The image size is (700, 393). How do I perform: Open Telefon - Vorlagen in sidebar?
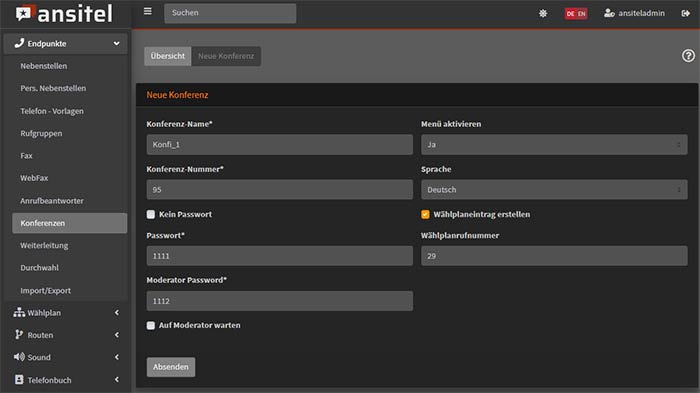click(52, 111)
